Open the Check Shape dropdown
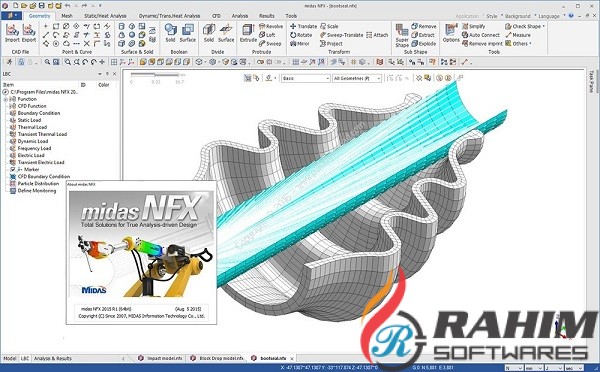Viewport: 600px width, 372px height. (525, 26)
